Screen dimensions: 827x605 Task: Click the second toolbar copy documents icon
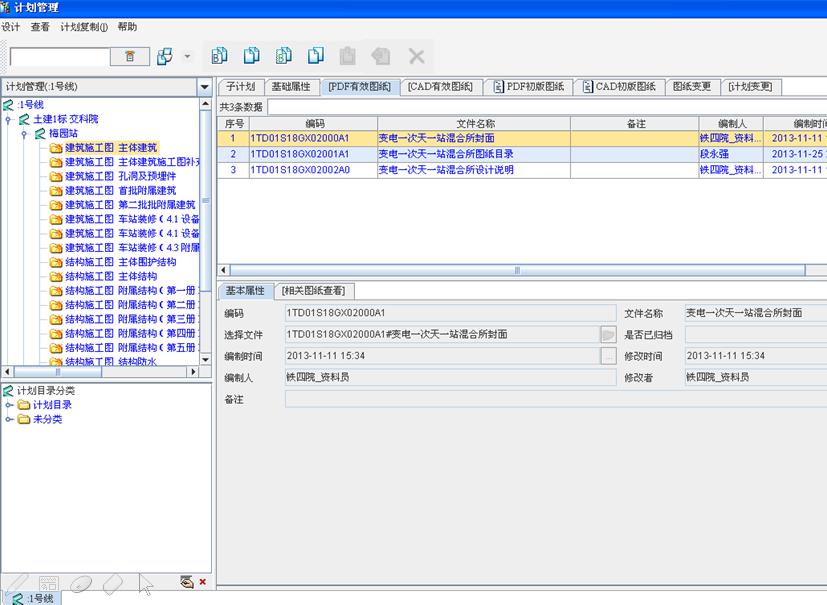click(x=252, y=56)
